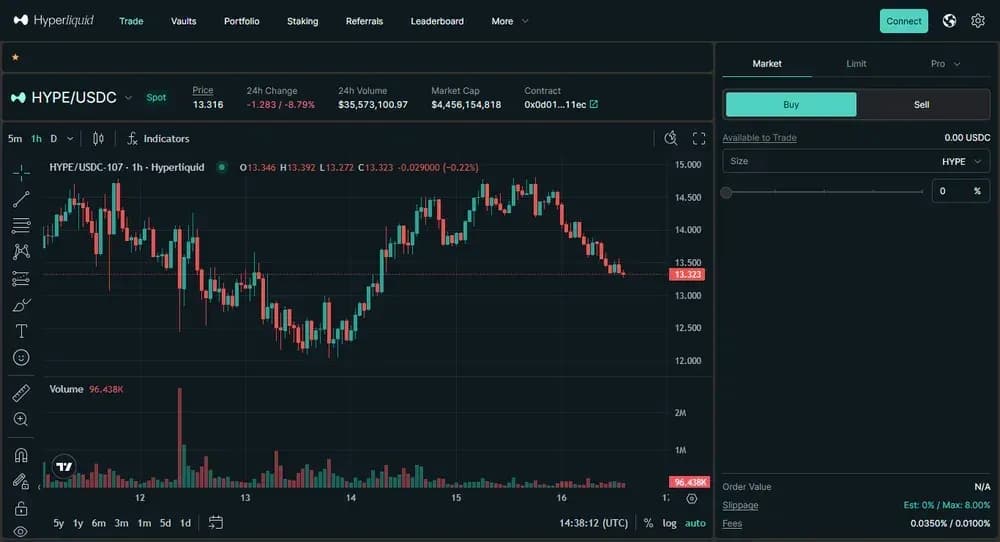Open the language globe icon
Image resolution: width=1000 pixels, height=542 pixels.
[x=950, y=21]
